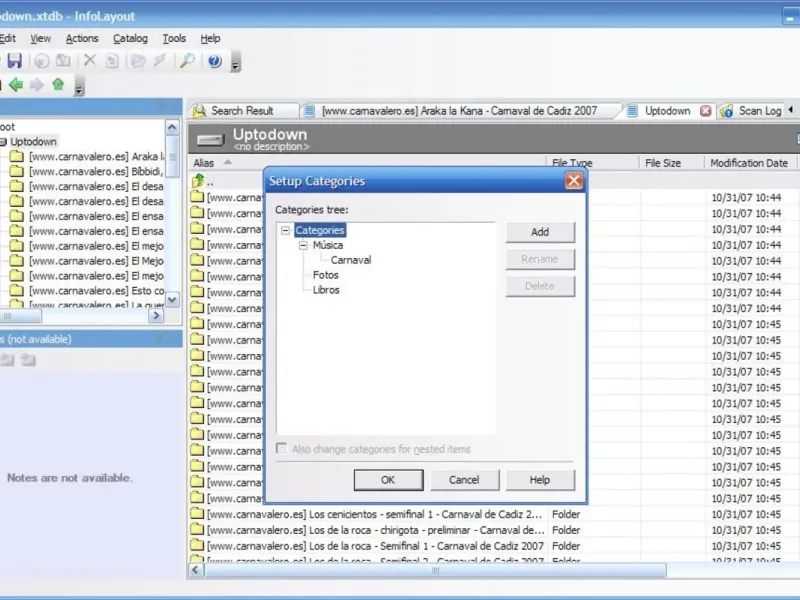Image resolution: width=800 pixels, height=600 pixels.
Task: Select the Libros category
Action: point(326,290)
